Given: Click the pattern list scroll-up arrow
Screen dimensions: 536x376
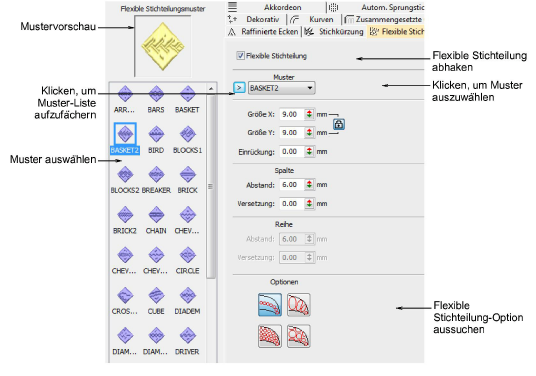Looking at the screenshot, I should 211,89.
